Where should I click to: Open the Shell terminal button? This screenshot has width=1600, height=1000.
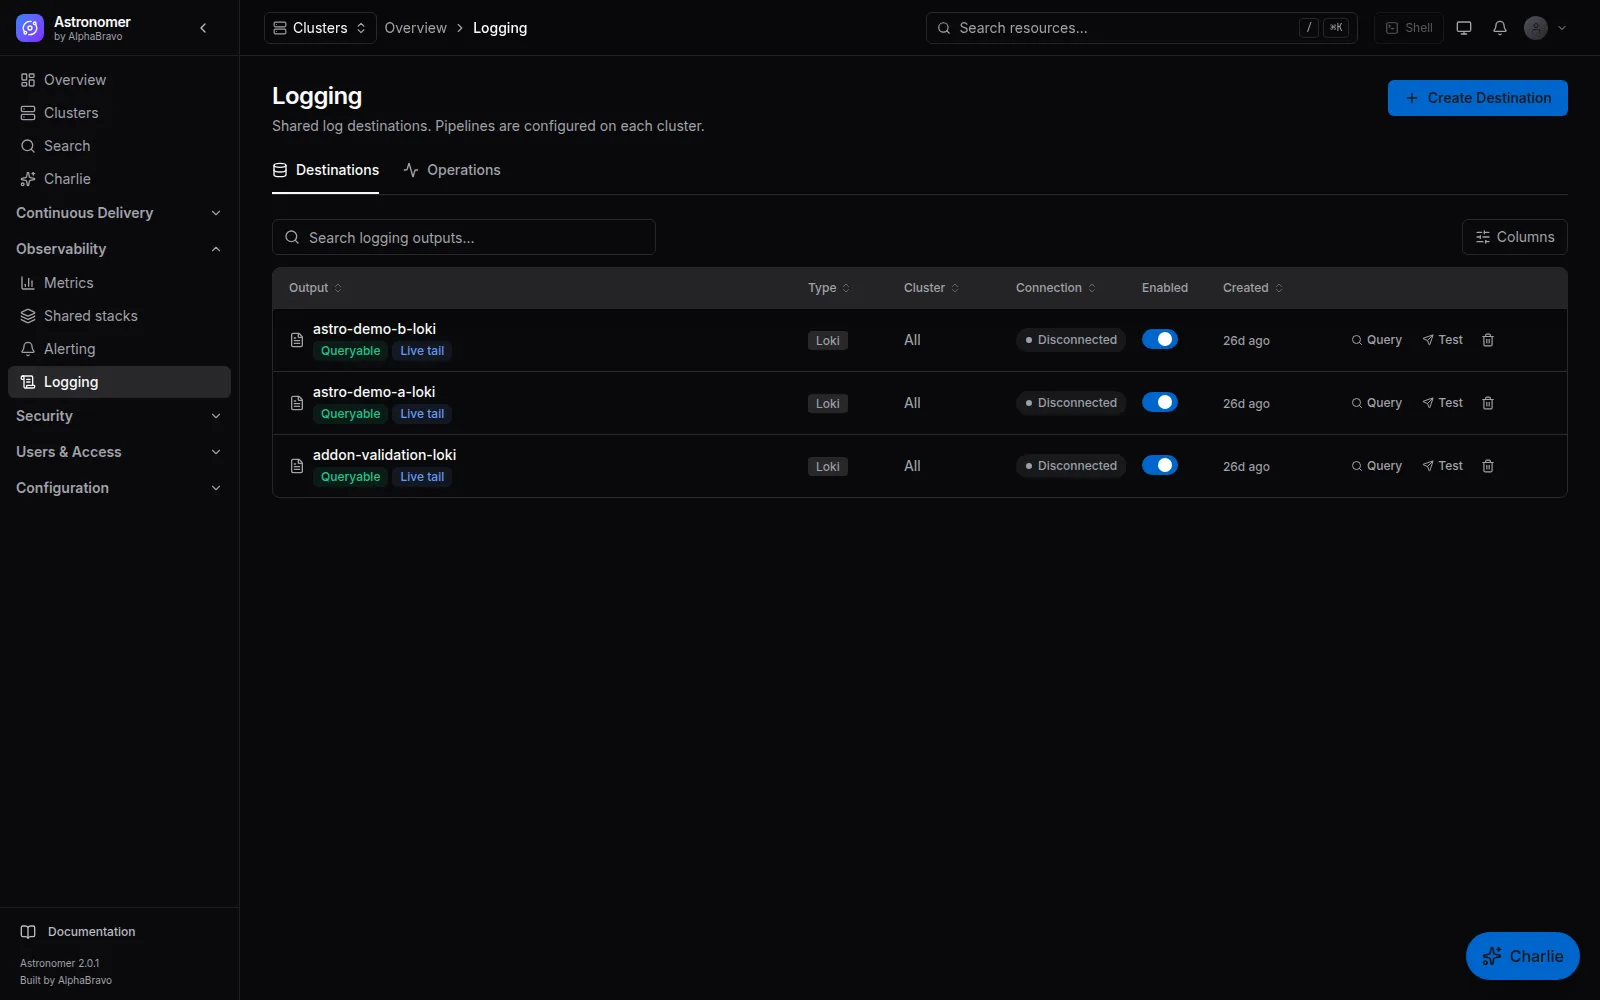pyautogui.click(x=1409, y=28)
